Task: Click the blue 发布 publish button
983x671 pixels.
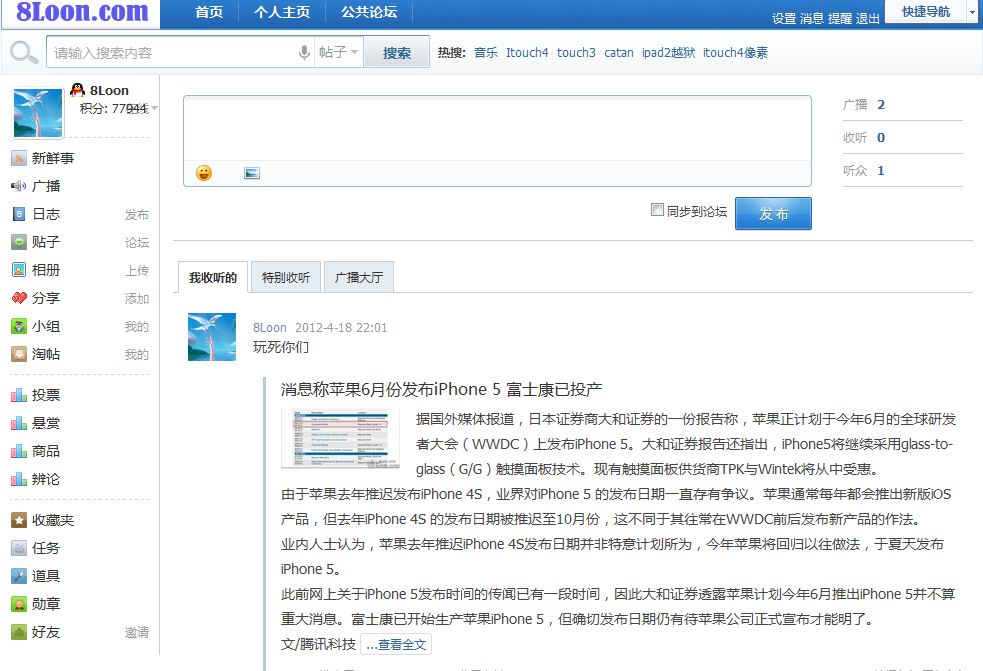Action: [773, 214]
